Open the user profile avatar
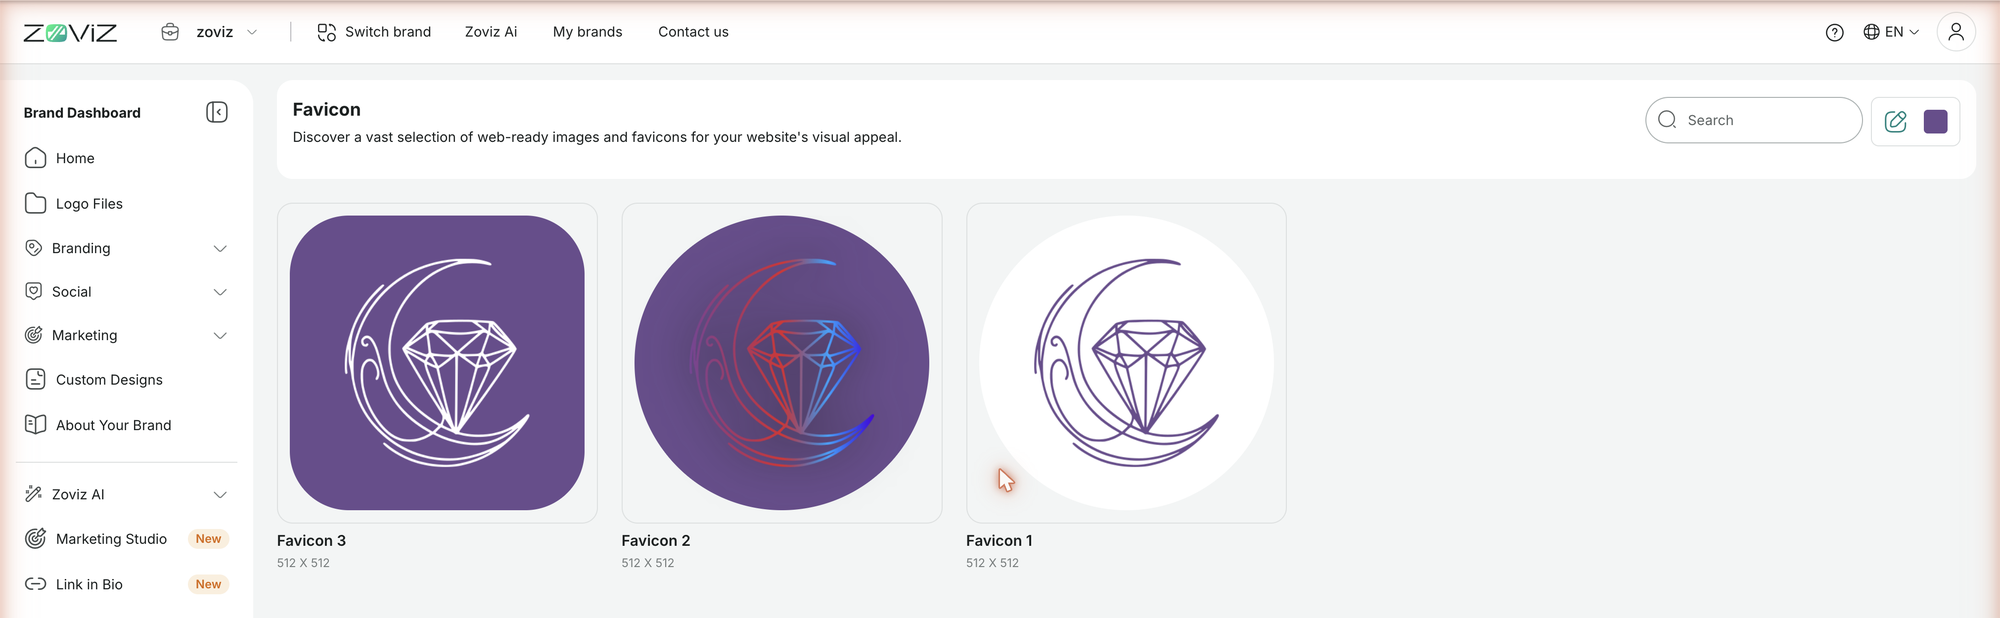The width and height of the screenshot is (2000, 618). point(1956,32)
